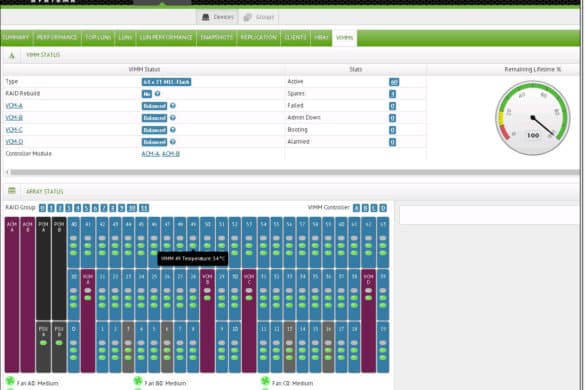Highlight RAID Group 0
This screenshot has width=585, height=390.
(42, 208)
